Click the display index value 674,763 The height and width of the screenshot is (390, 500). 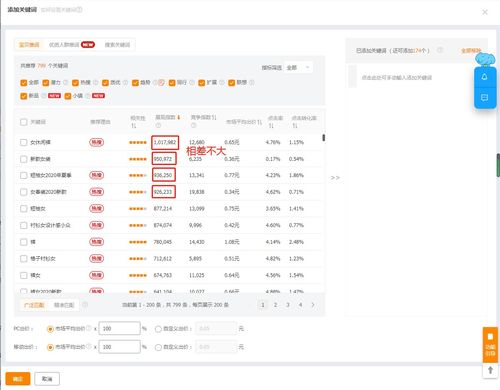[x=163, y=275]
